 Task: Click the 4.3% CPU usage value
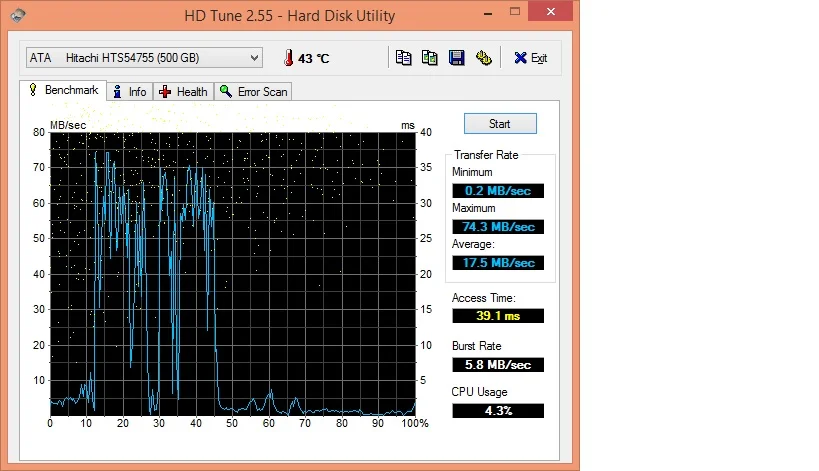click(x=498, y=410)
